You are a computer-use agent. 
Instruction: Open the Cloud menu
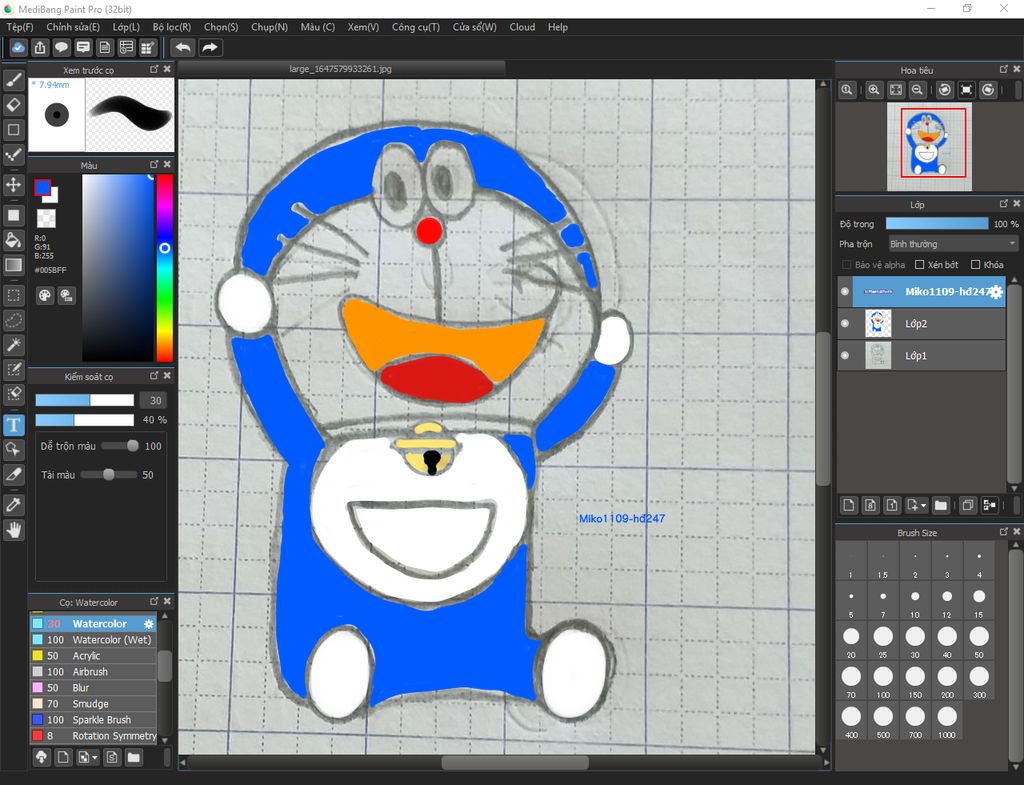pos(522,27)
